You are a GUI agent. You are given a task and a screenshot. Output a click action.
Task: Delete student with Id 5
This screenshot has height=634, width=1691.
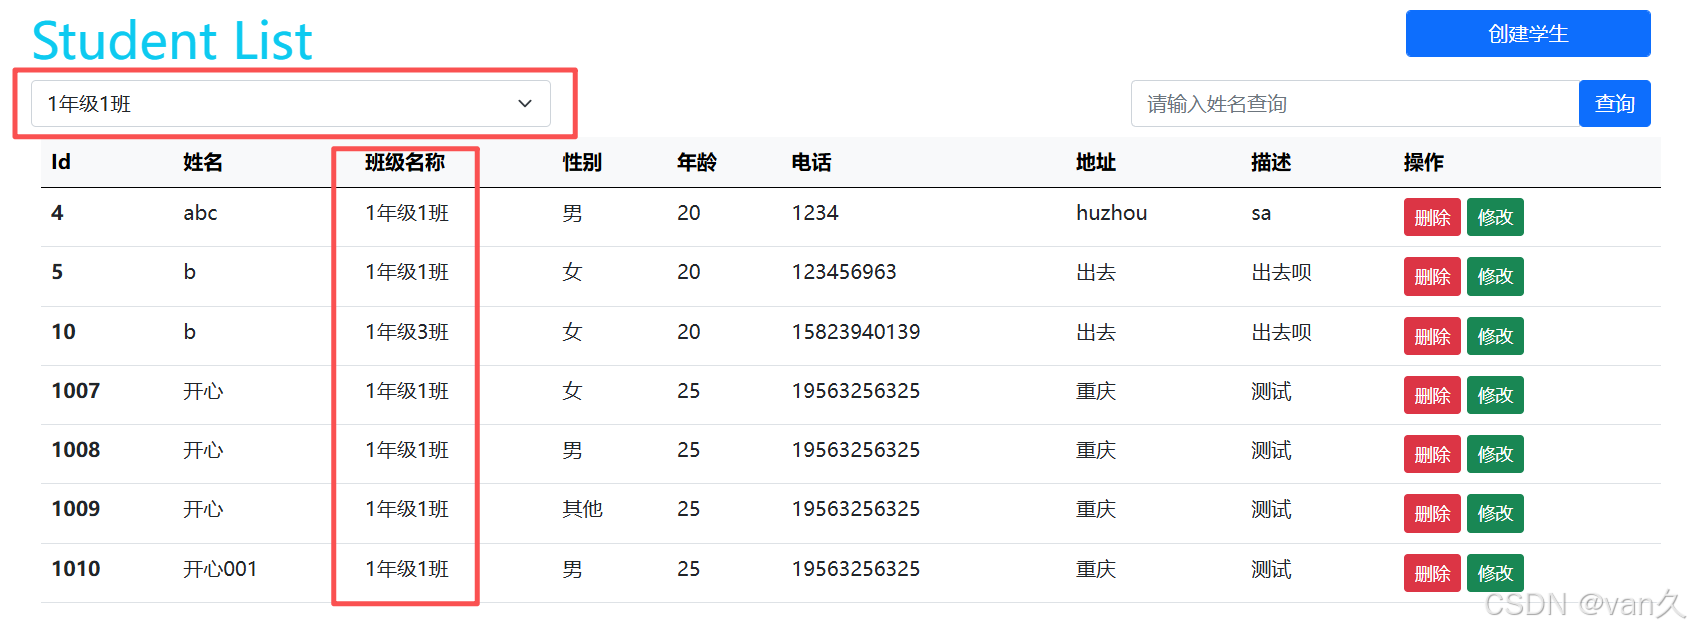point(1432,276)
